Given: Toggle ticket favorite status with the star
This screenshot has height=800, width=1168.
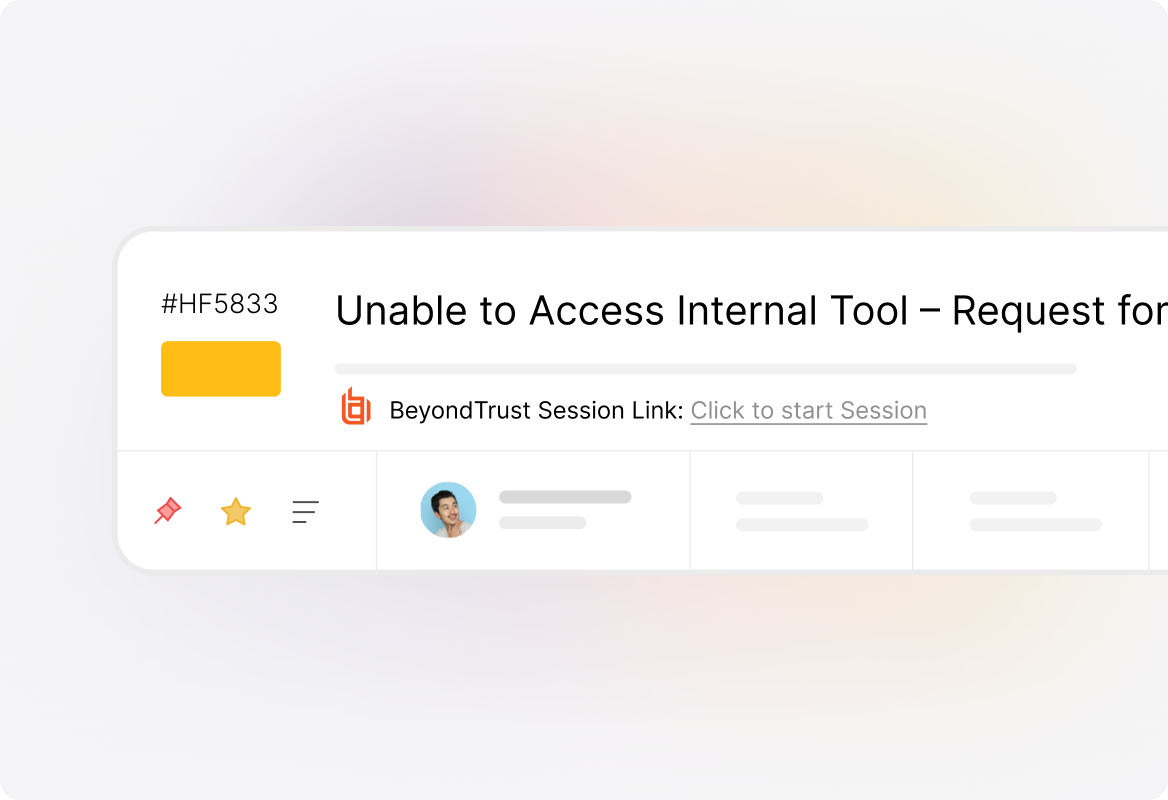Looking at the screenshot, I should coord(236,511).
